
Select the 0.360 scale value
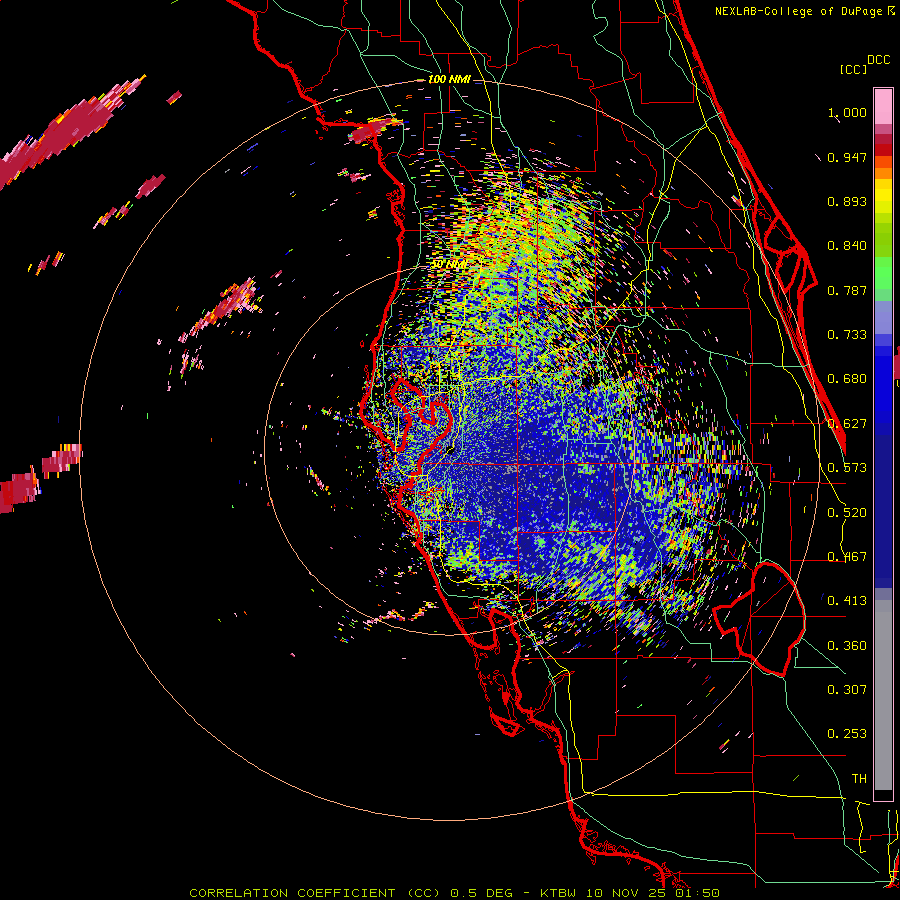(847, 646)
